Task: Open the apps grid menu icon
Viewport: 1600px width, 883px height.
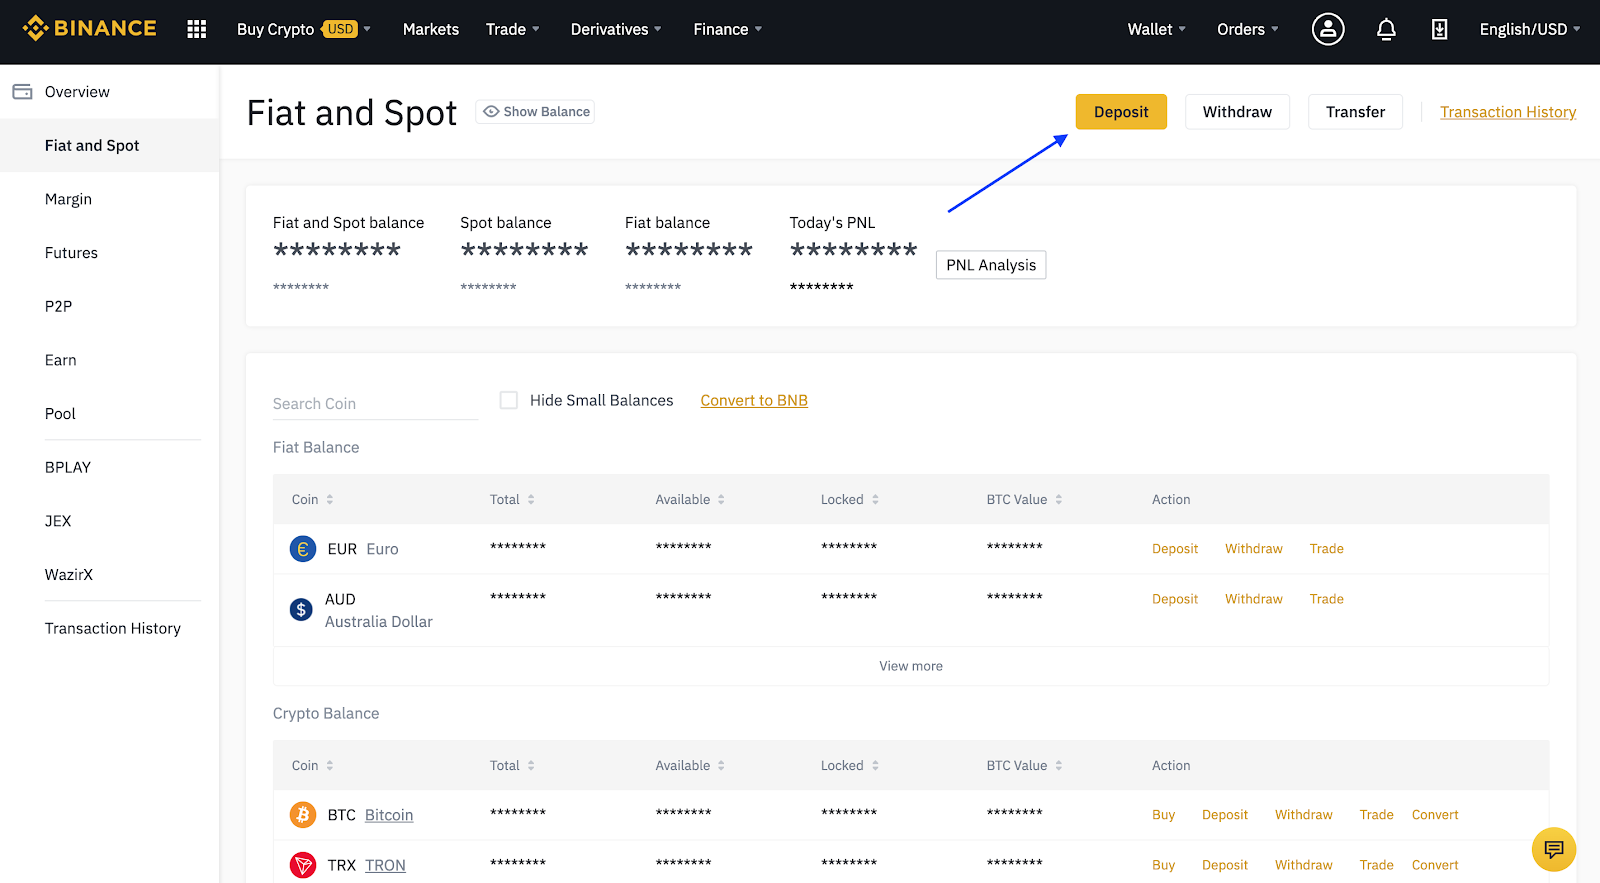Action: [x=197, y=29]
